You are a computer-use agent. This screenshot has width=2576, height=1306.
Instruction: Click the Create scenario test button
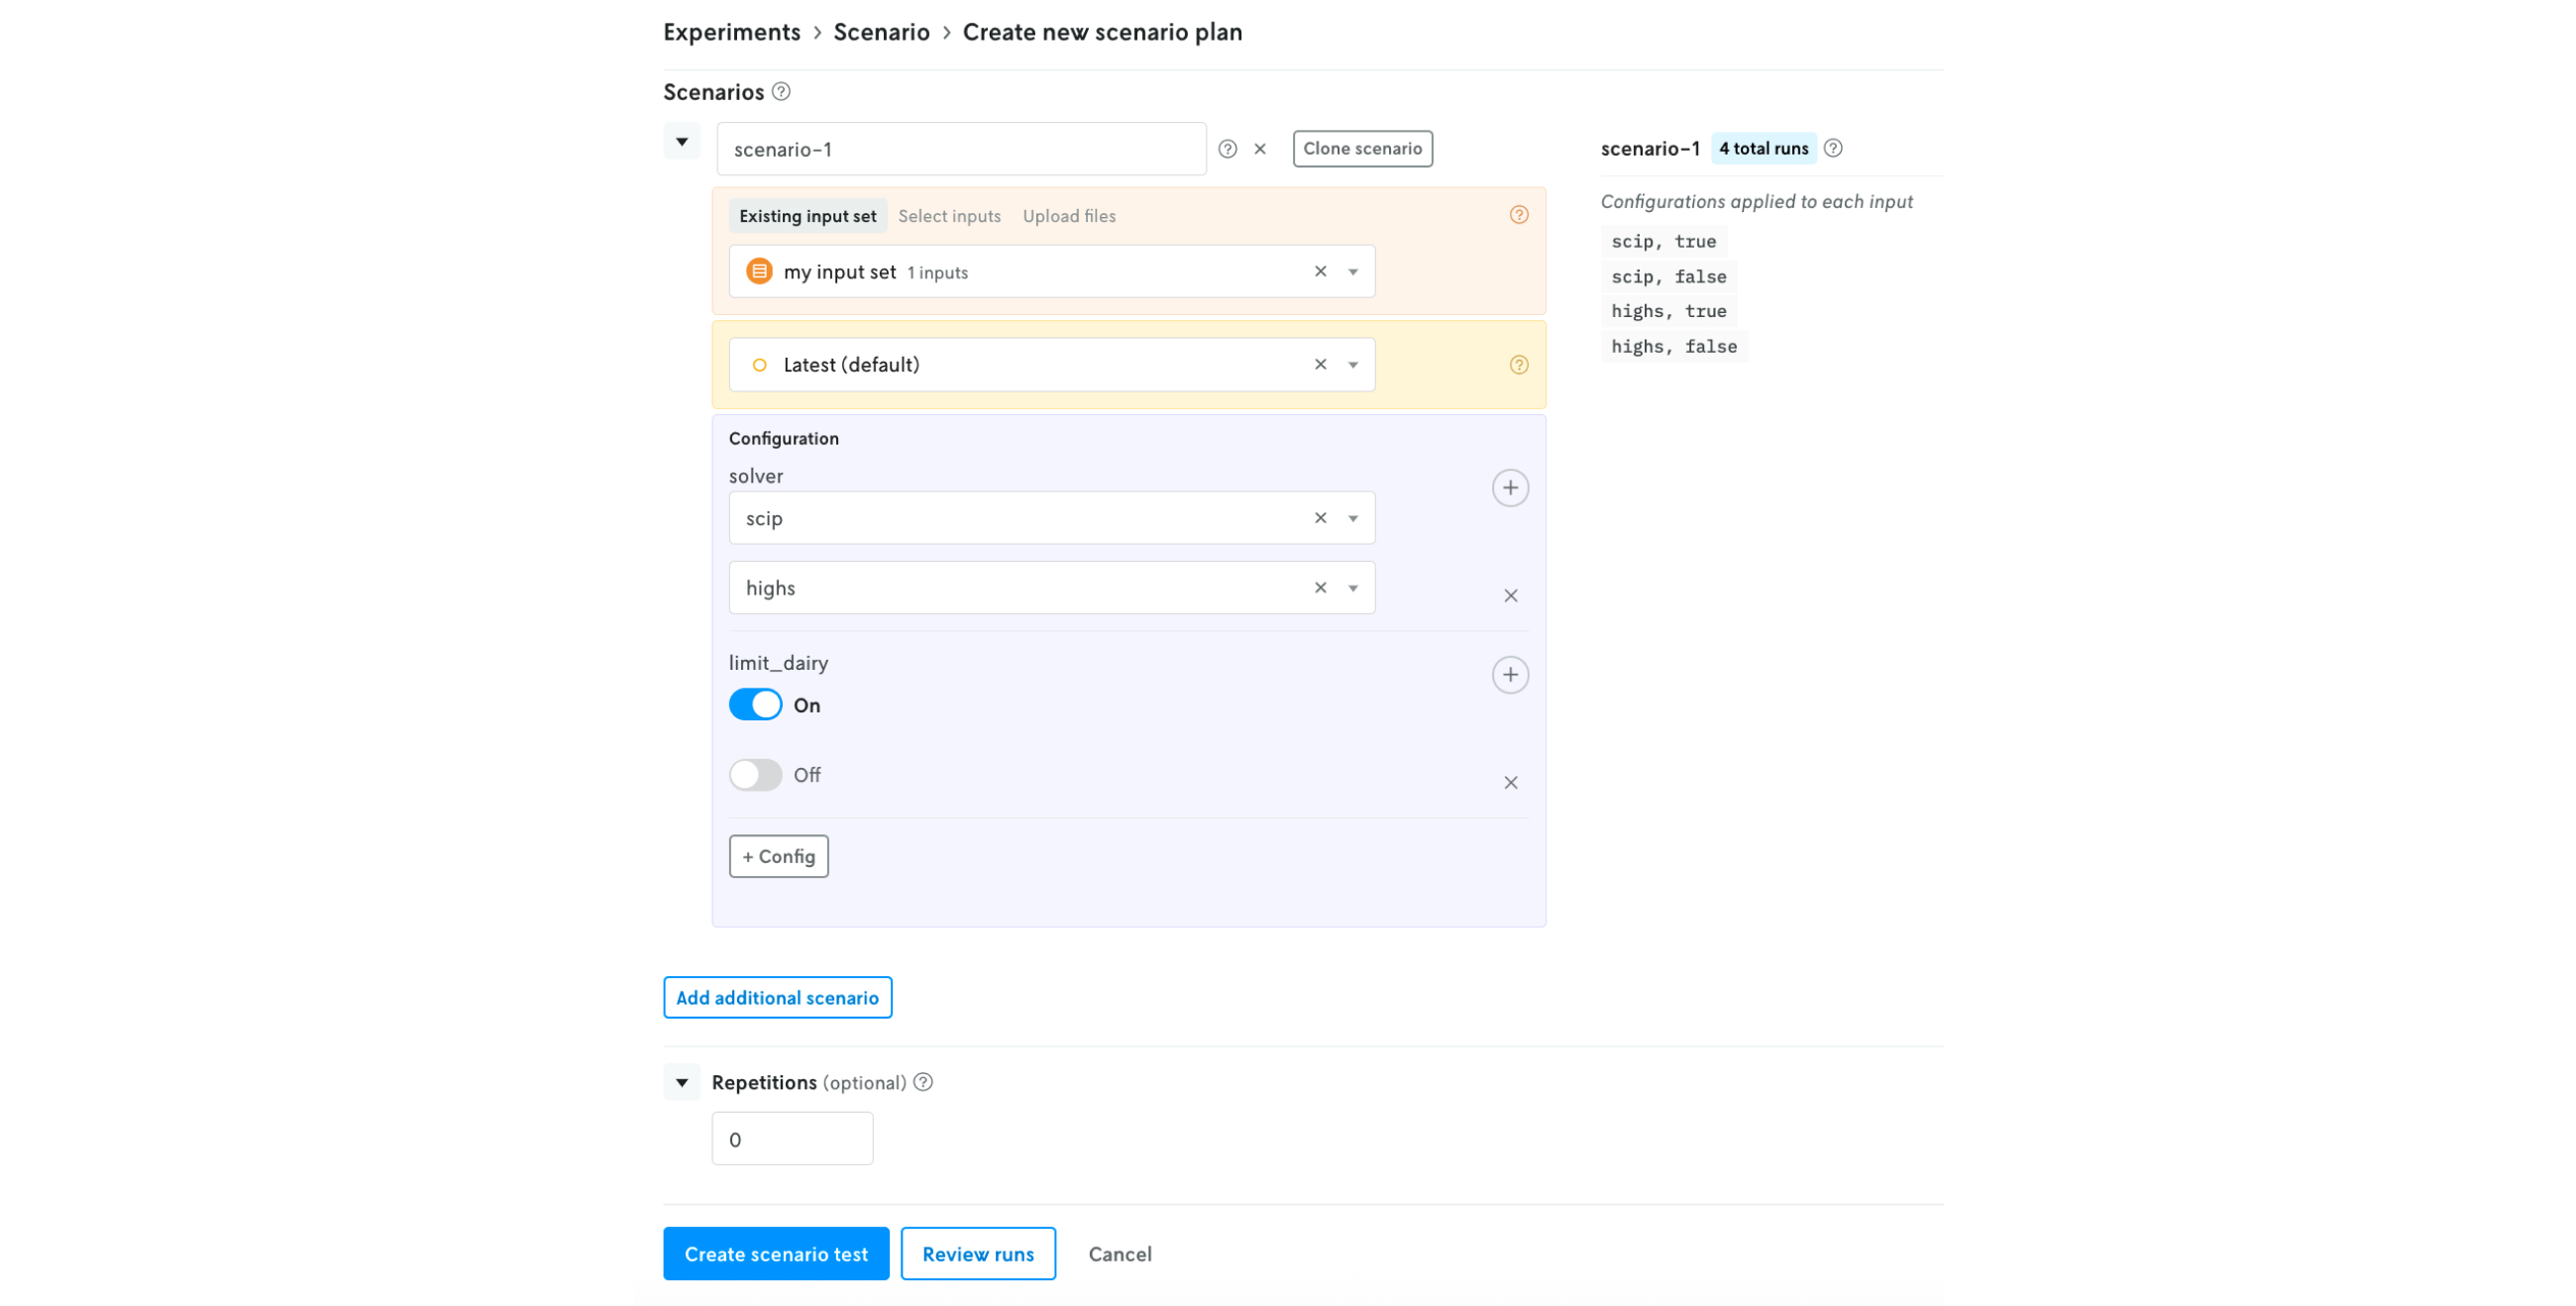click(x=776, y=1253)
